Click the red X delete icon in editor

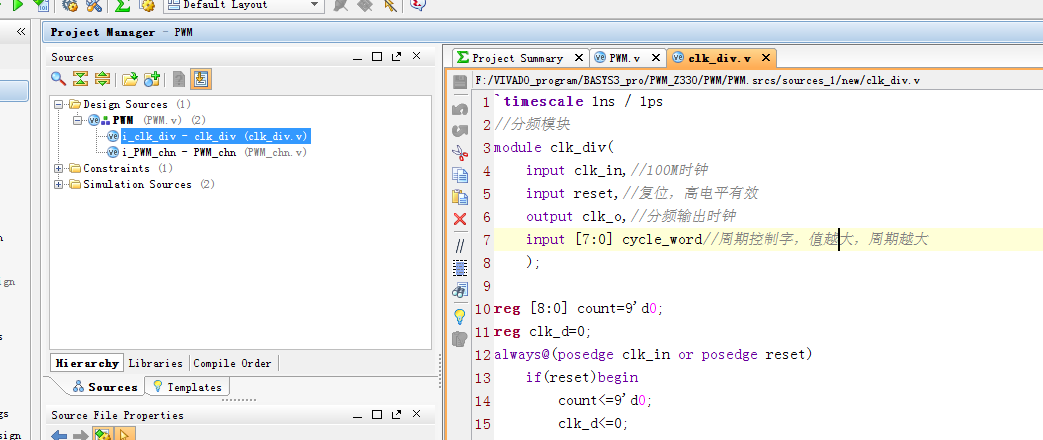[x=460, y=219]
